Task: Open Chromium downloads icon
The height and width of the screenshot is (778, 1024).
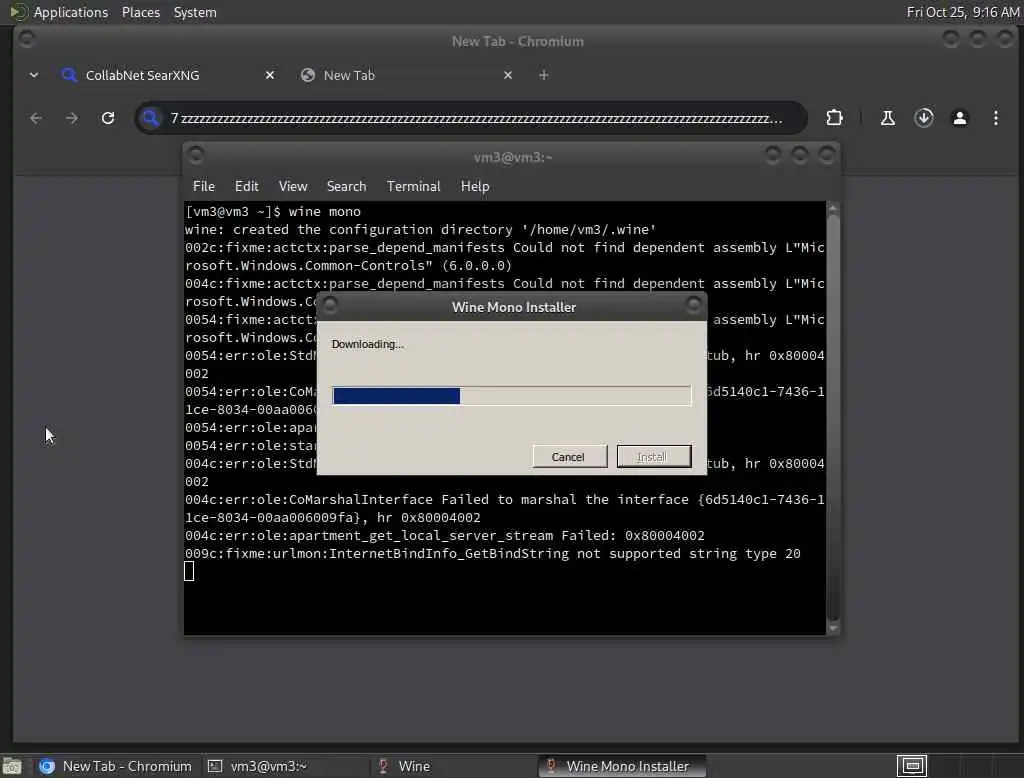Action: pyautogui.click(x=923, y=118)
